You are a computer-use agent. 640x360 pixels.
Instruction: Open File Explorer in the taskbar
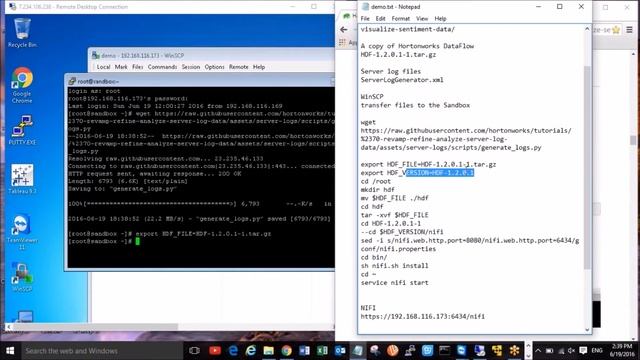coord(269,351)
